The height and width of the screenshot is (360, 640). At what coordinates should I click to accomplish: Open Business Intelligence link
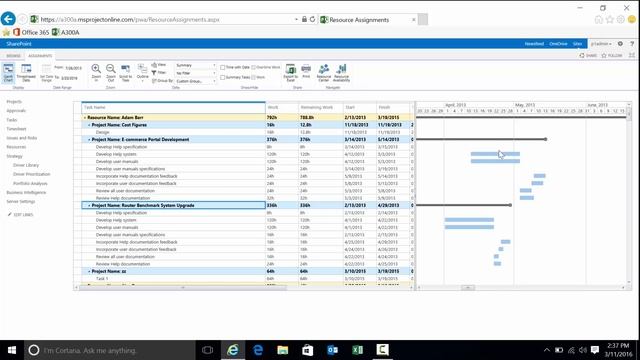click(x=26, y=192)
